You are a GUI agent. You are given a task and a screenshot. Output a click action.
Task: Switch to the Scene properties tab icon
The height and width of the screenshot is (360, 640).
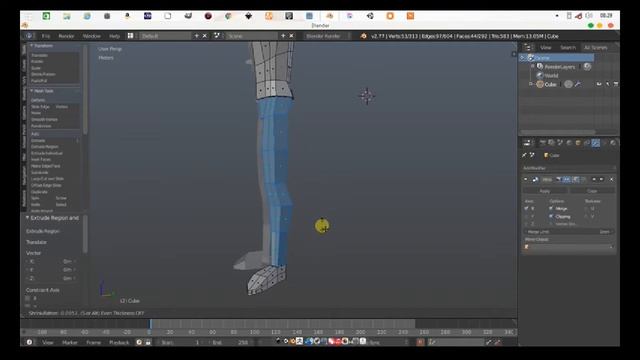pyautogui.click(x=560, y=143)
